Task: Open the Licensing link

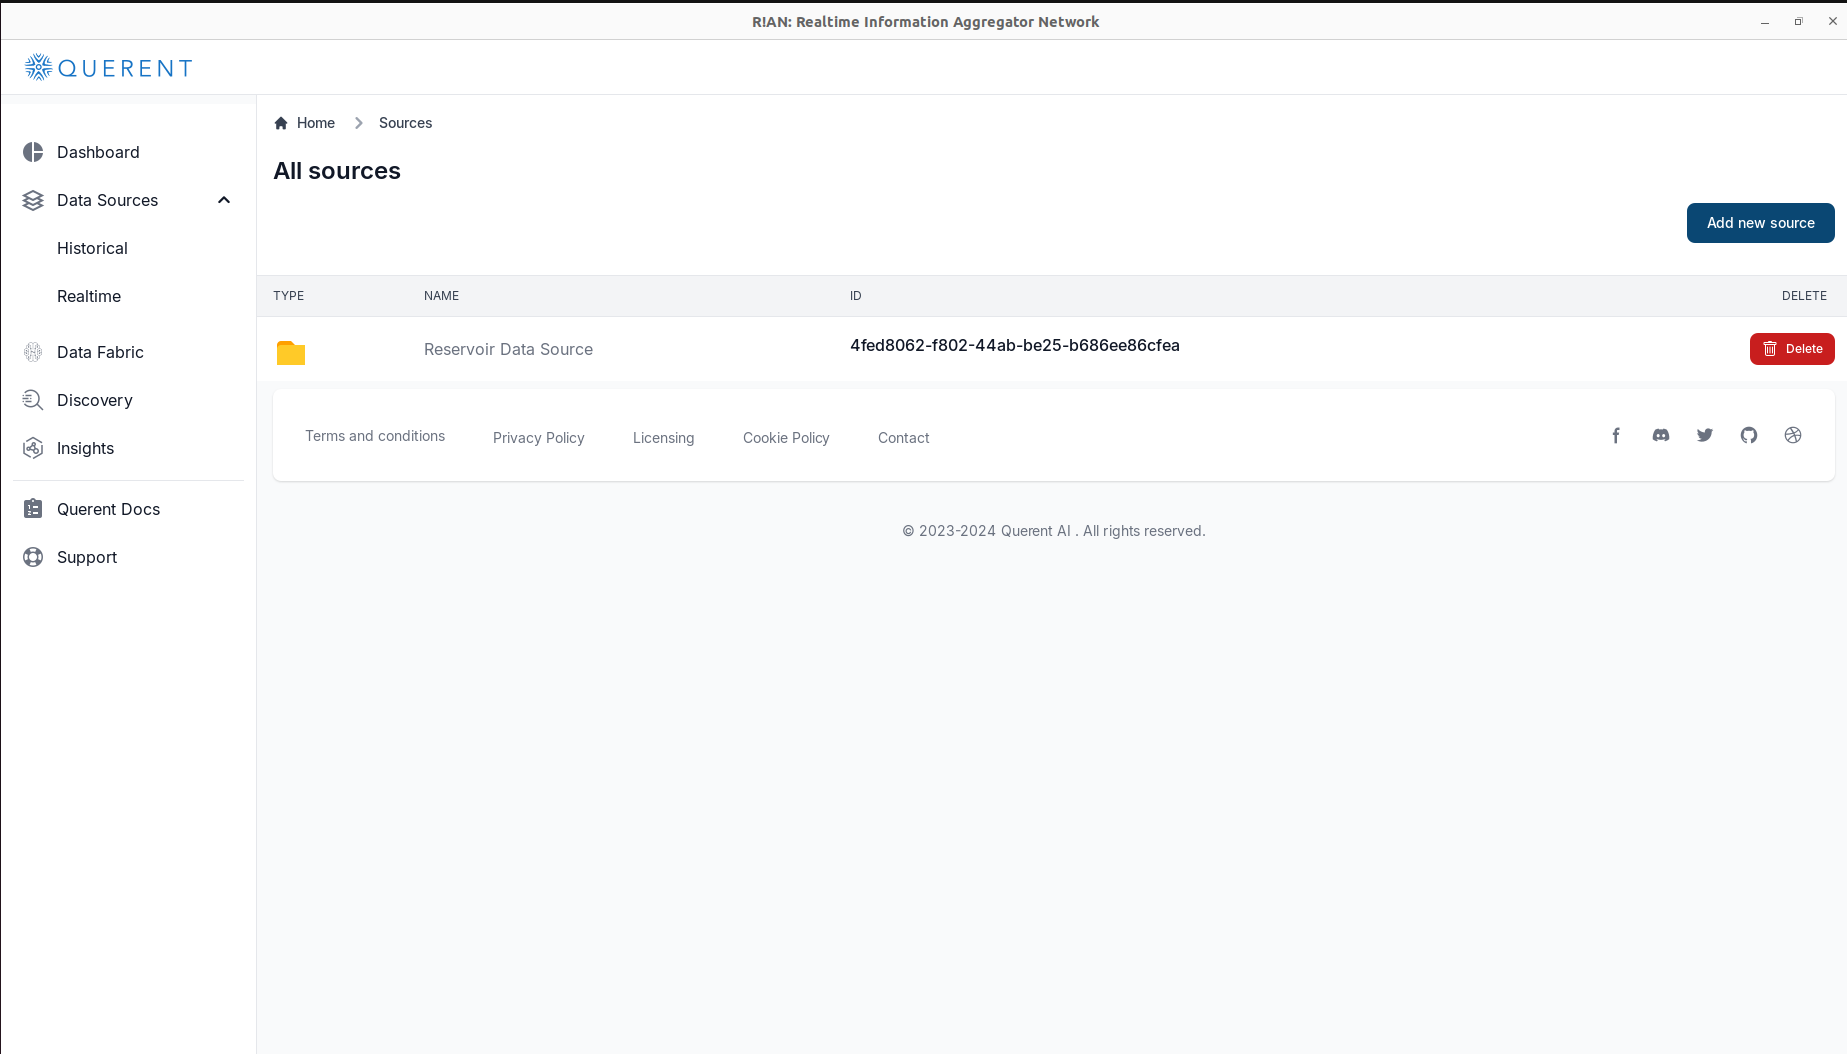Action: point(663,438)
